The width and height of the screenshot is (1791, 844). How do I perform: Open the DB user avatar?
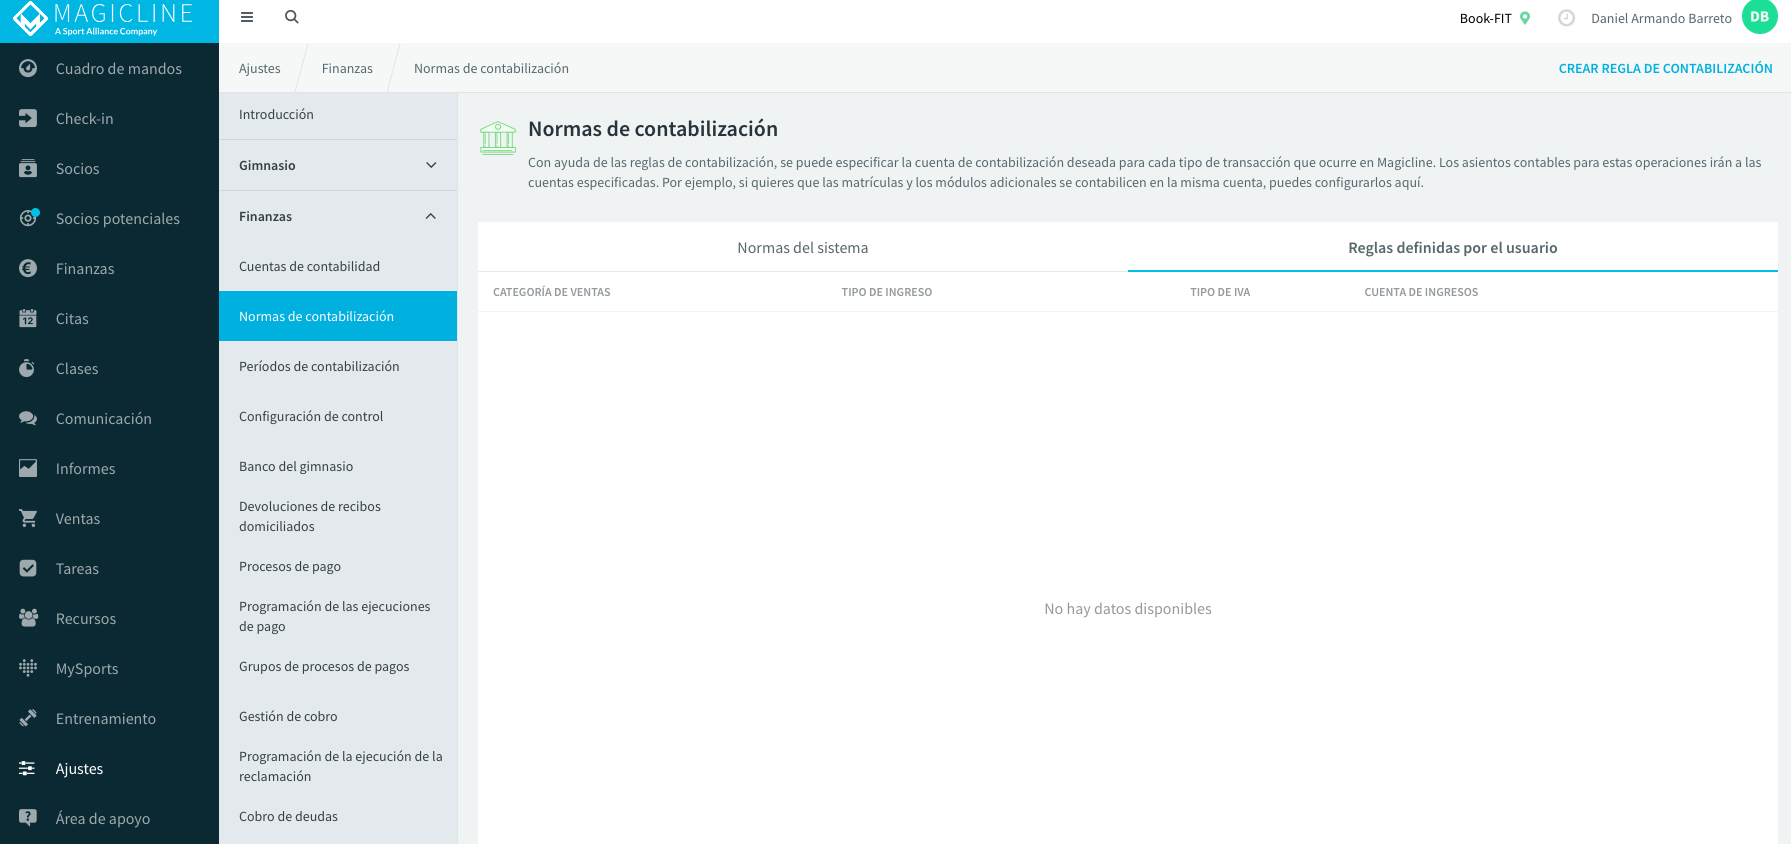tap(1760, 17)
